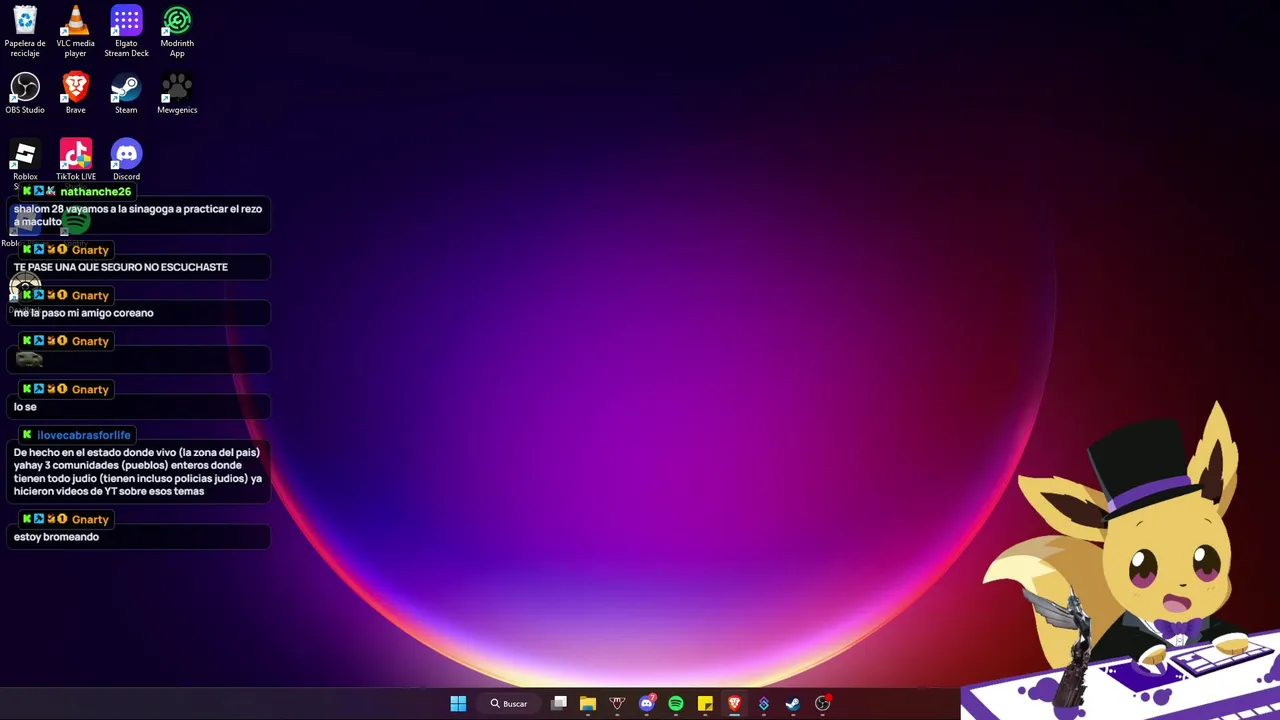Launch OBS Studio from the desktop
The height and width of the screenshot is (720, 1280).
[x=25, y=93]
